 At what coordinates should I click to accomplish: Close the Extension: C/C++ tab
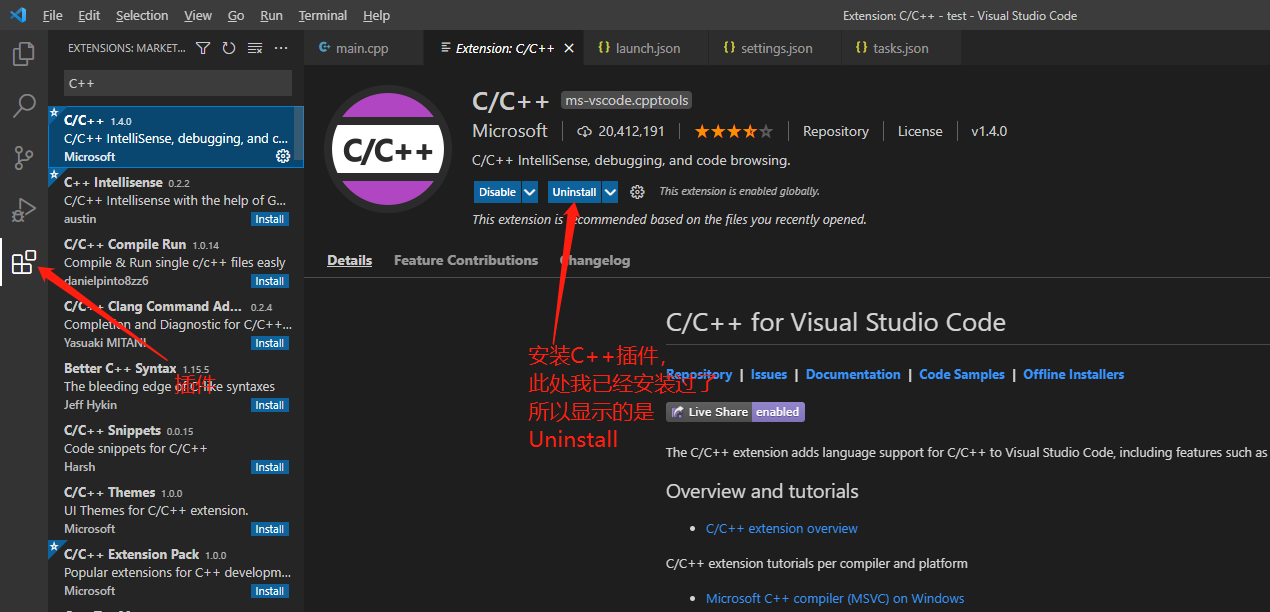(569, 48)
